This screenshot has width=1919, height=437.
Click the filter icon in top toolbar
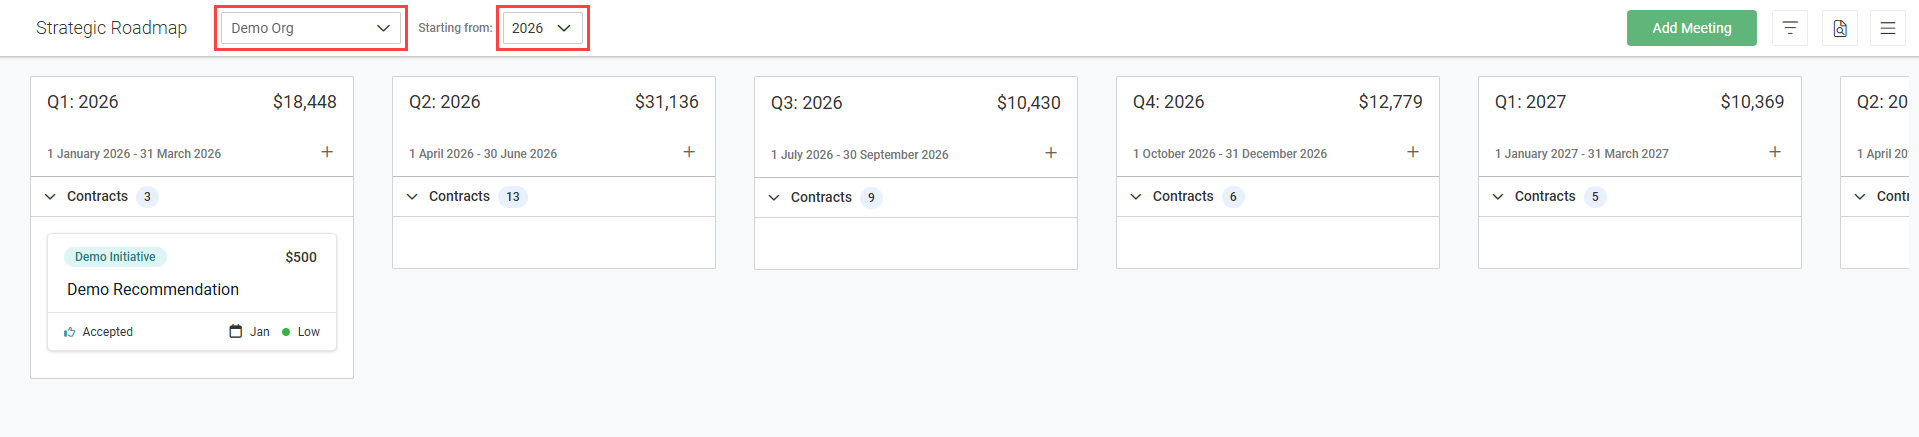click(x=1790, y=28)
